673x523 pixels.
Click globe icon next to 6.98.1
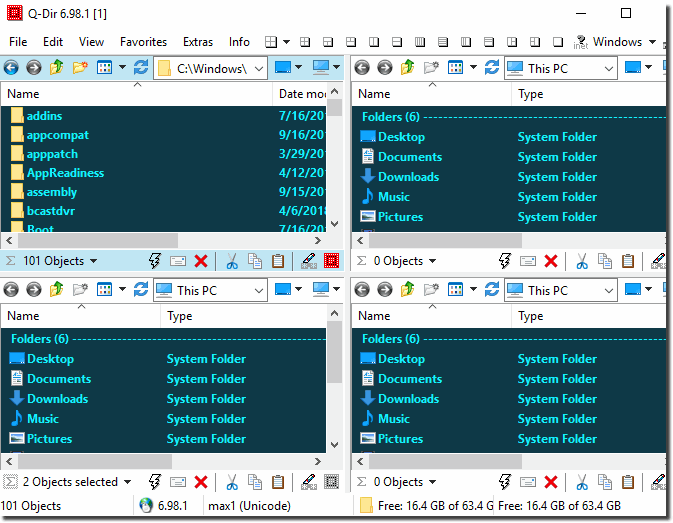pyautogui.click(x=146, y=505)
